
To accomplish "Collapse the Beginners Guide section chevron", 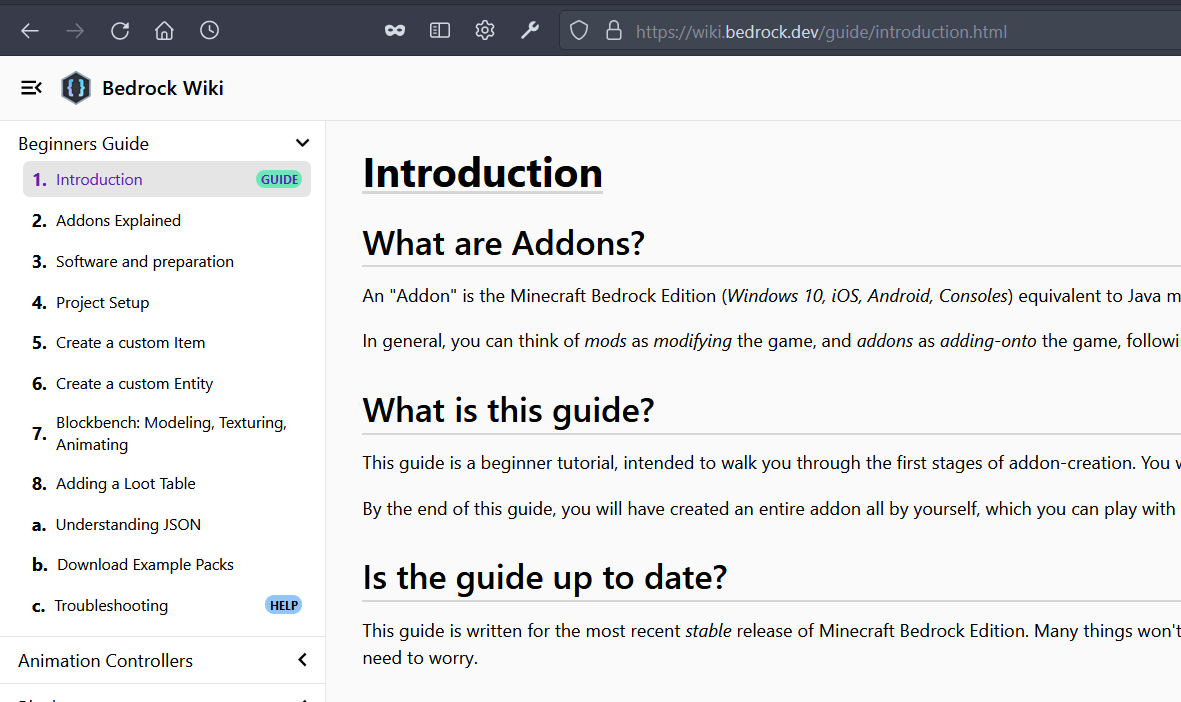I will point(303,143).
